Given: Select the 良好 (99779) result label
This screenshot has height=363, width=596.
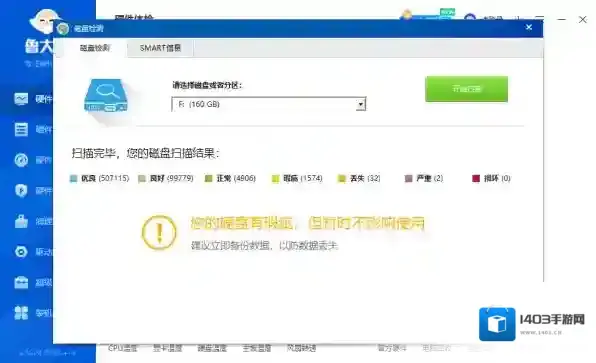Looking at the screenshot, I should click(x=171, y=178).
